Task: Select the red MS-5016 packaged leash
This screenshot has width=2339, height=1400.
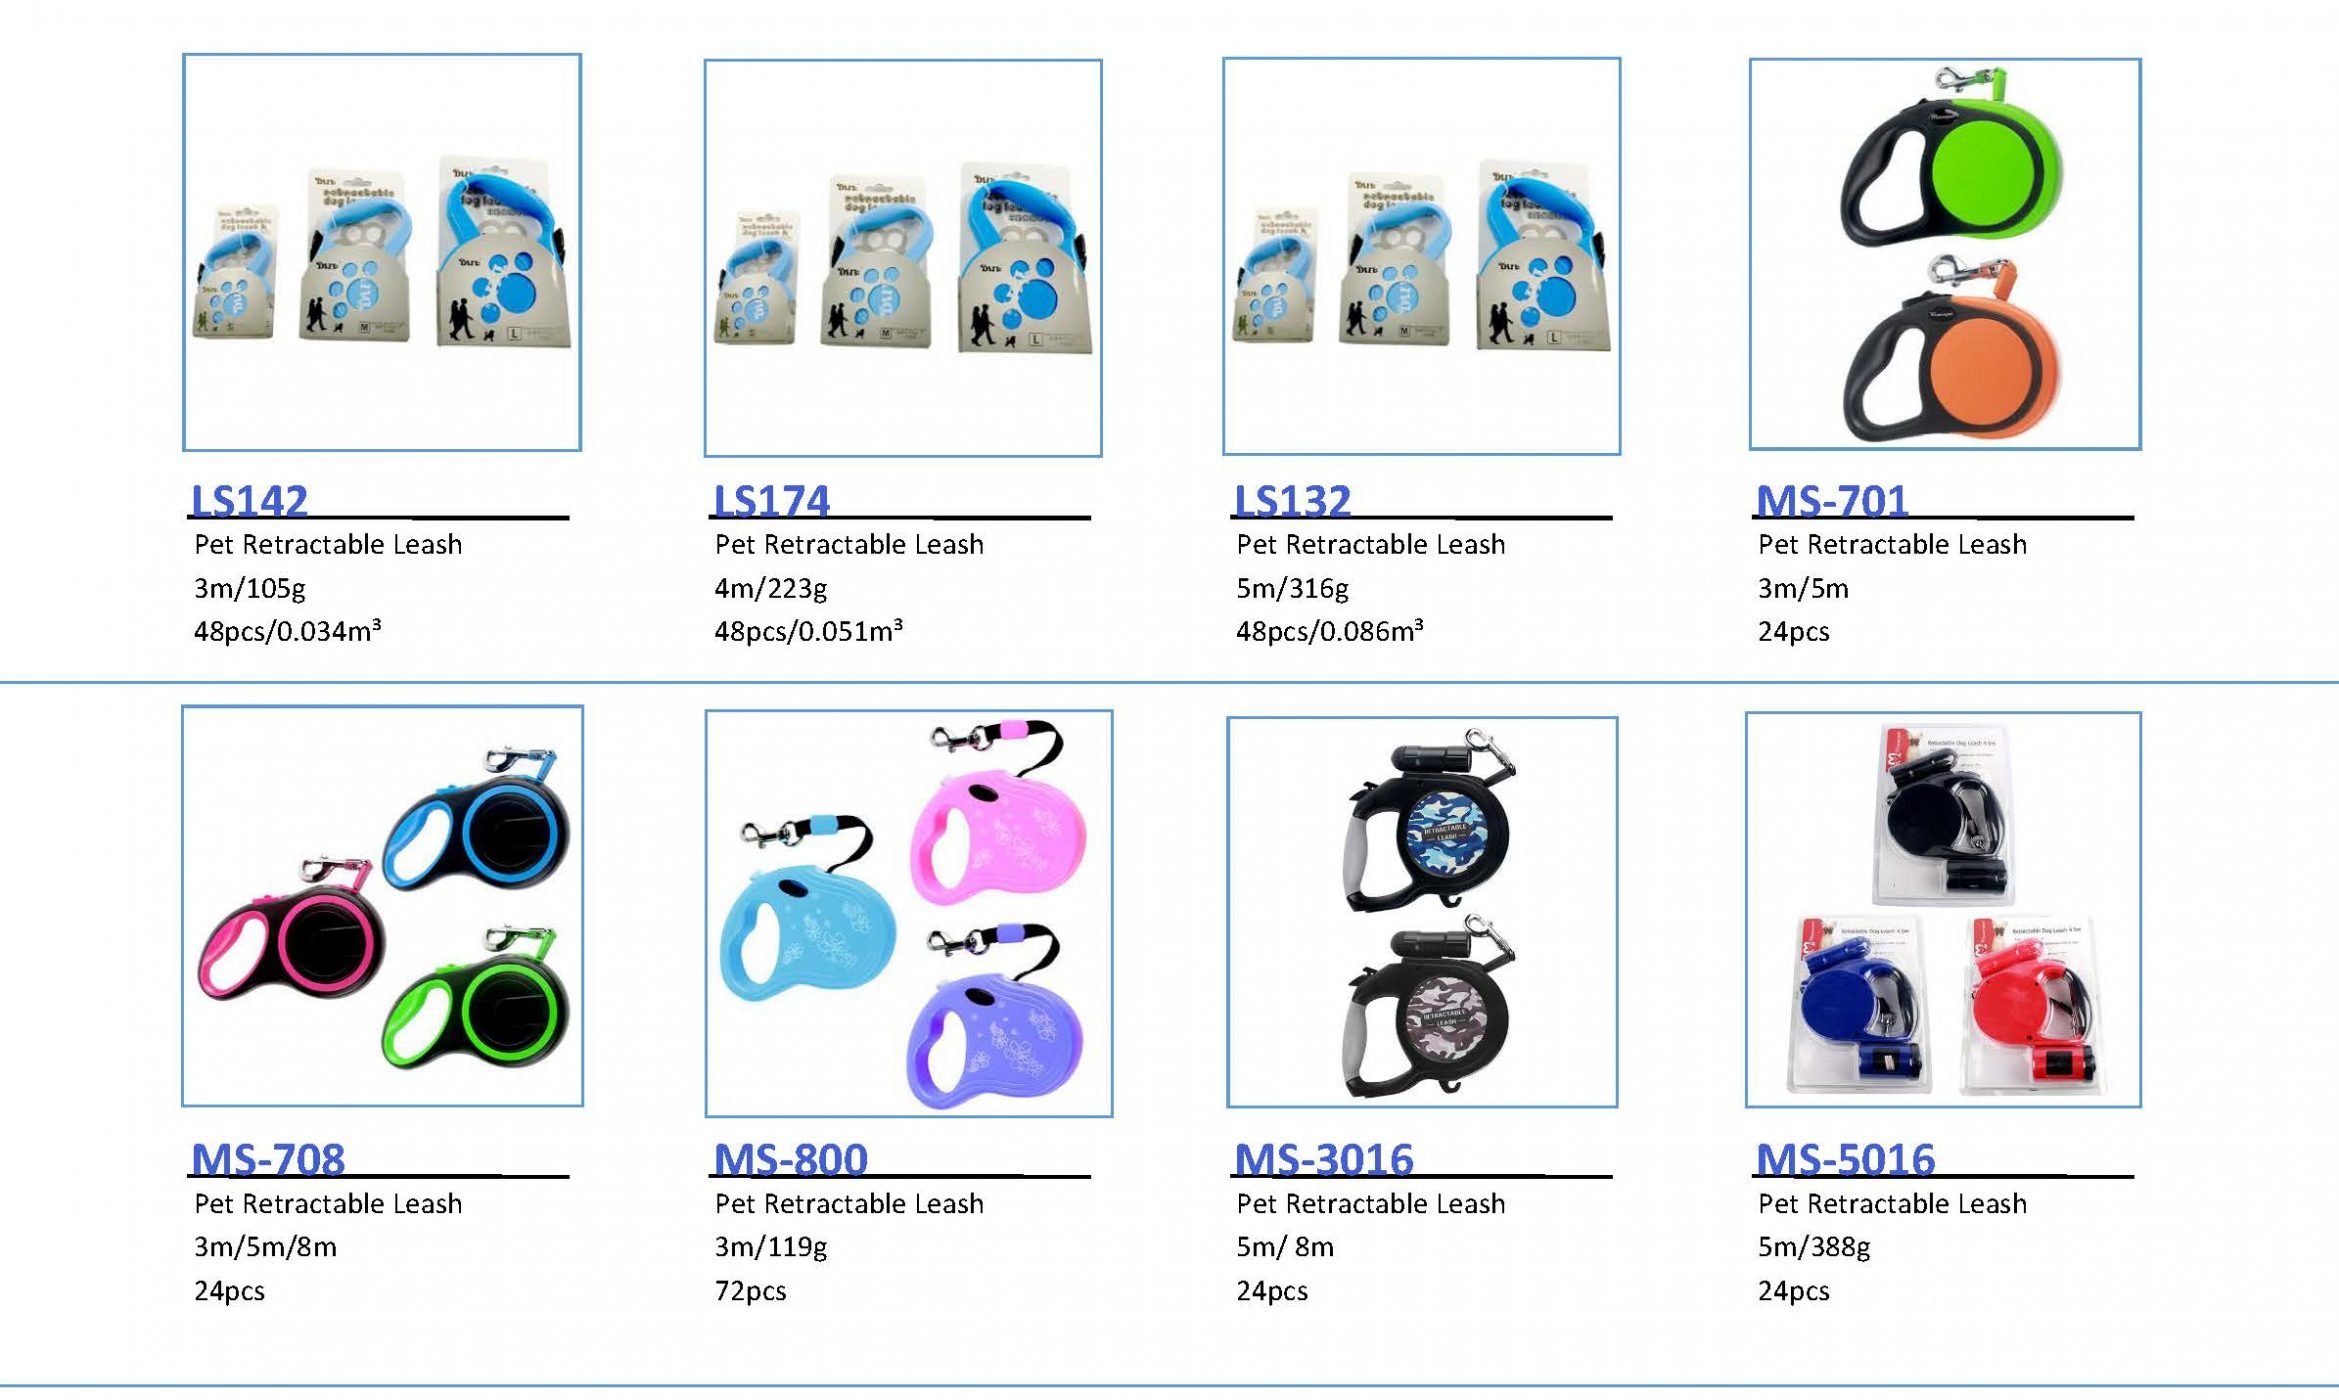Action: pyautogui.click(x=2035, y=1003)
